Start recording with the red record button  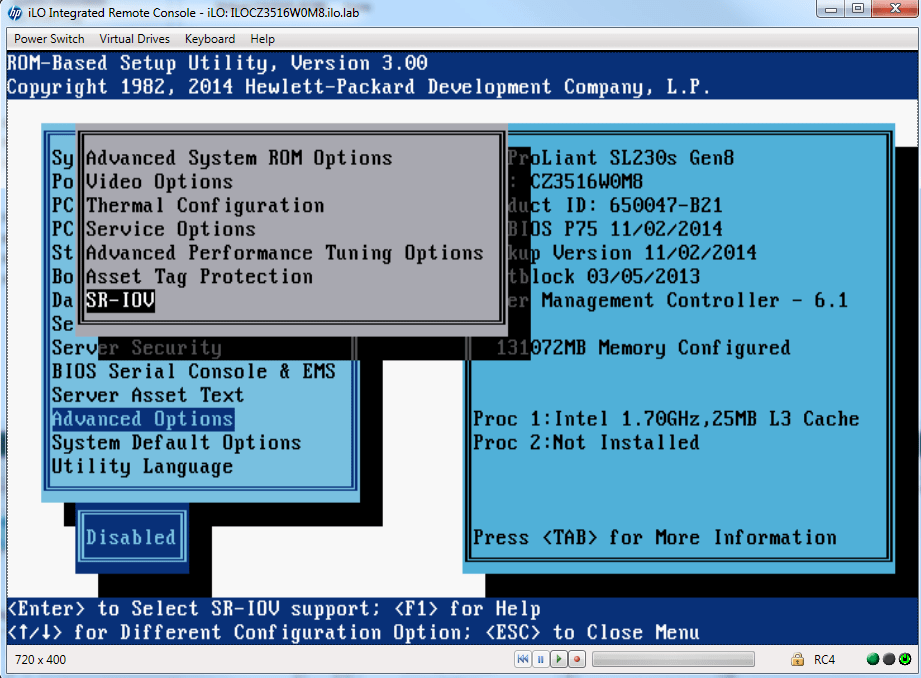point(577,660)
